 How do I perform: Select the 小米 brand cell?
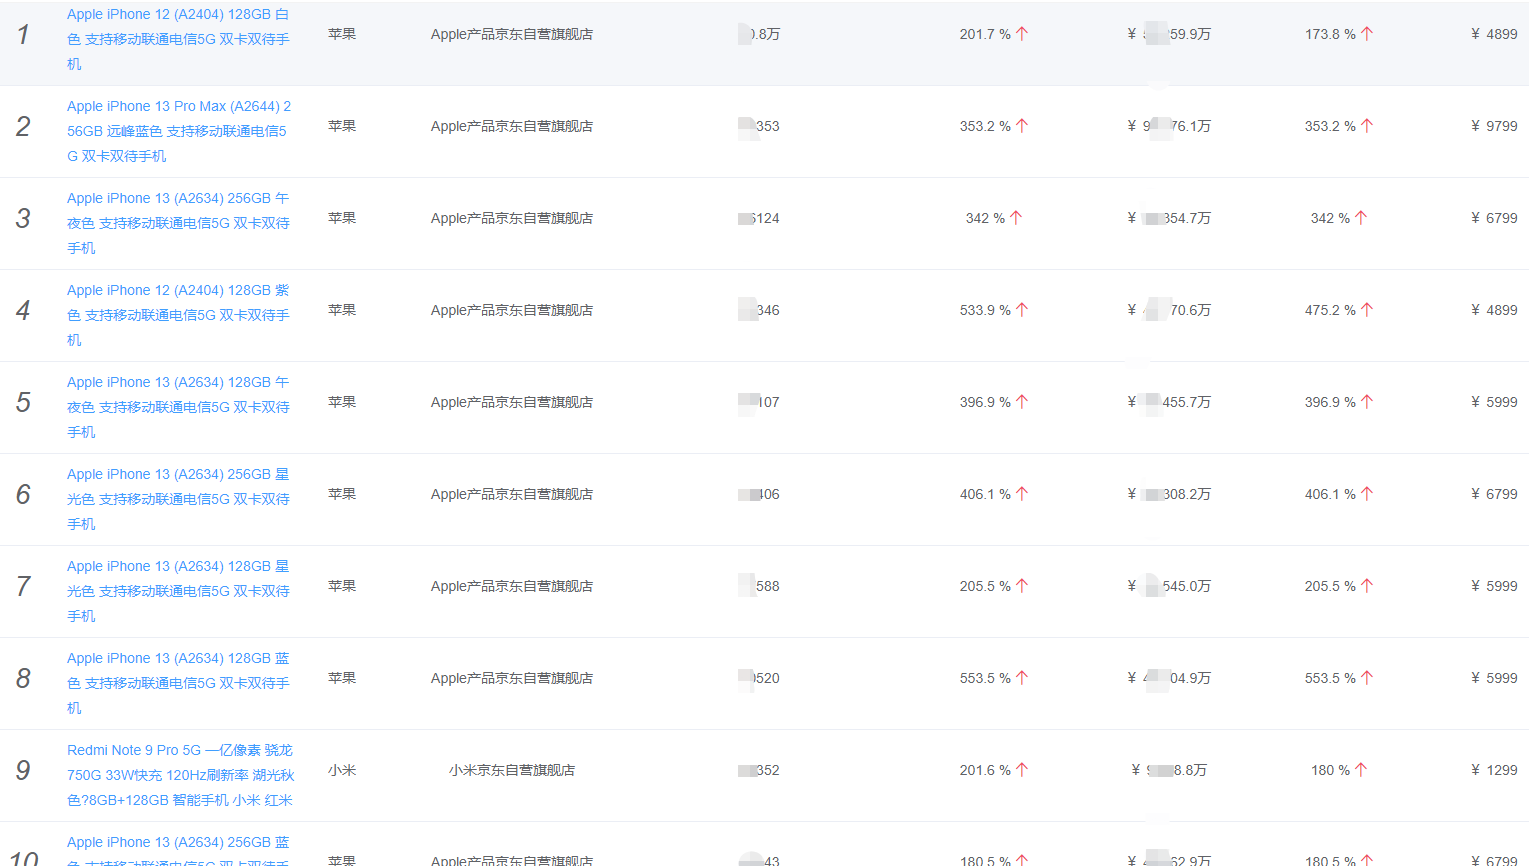pyautogui.click(x=342, y=770)
